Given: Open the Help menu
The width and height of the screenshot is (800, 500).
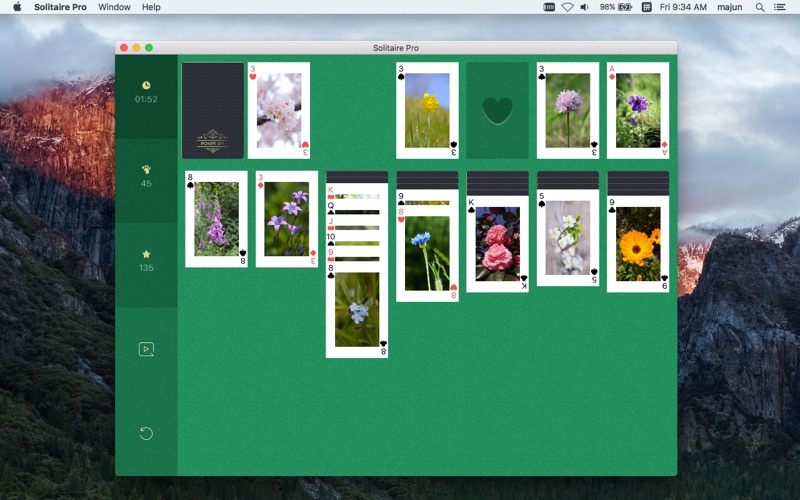Looking at the screenshot, I should (x=151, y=7).
